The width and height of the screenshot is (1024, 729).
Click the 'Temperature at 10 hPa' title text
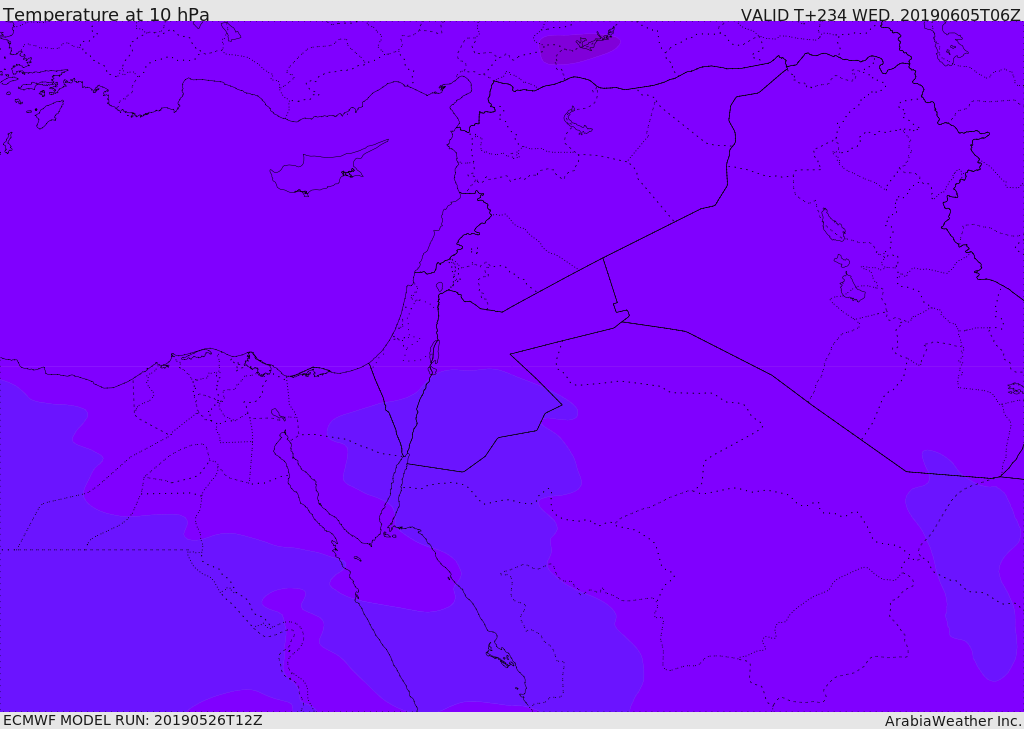pyautogui.click(x=106, y=14)
